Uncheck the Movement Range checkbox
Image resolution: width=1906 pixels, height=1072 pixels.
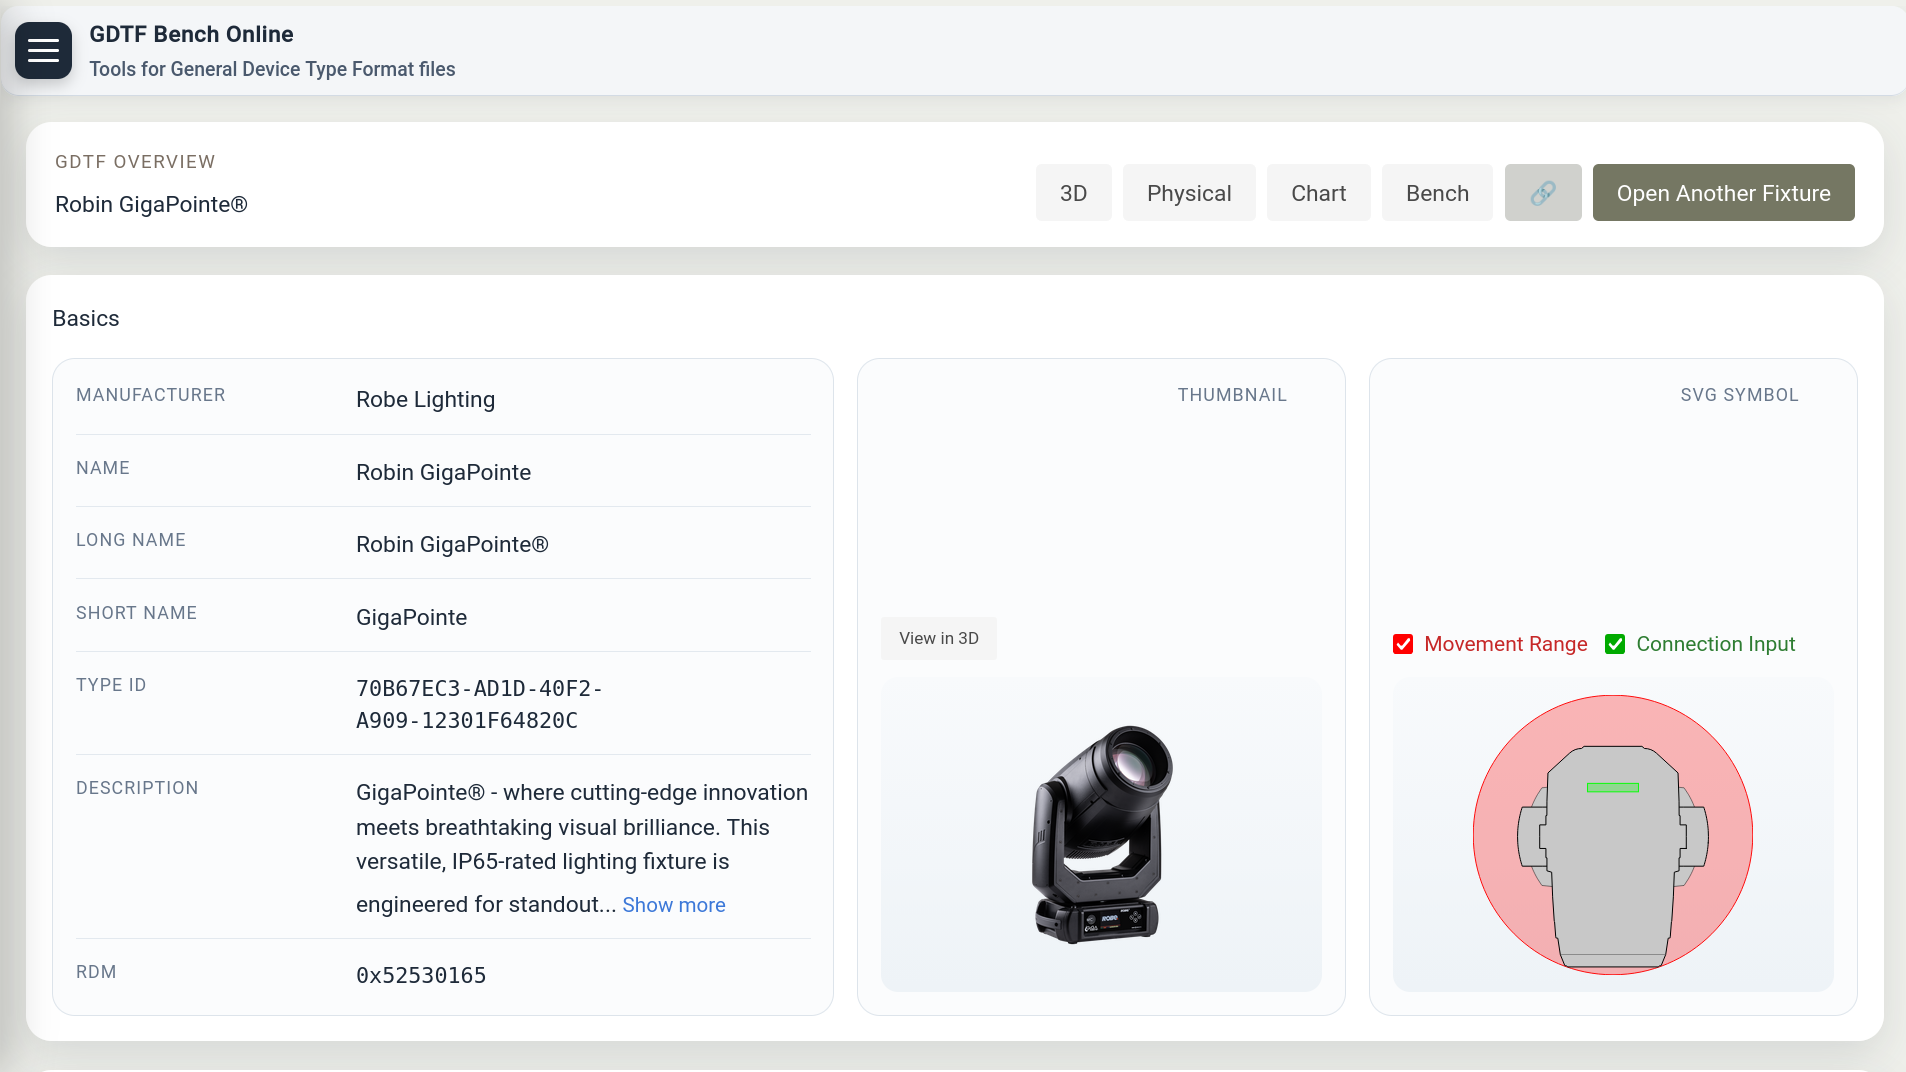click(1403, 644)
